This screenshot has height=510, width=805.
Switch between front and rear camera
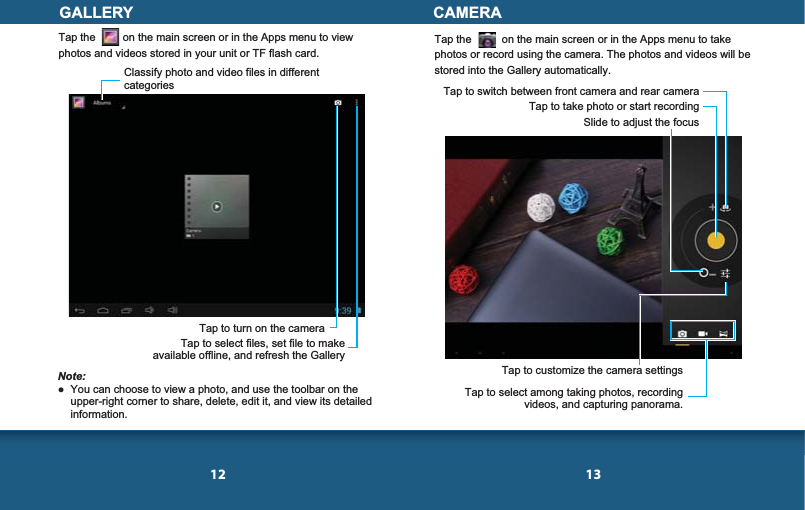coord(725,207)
